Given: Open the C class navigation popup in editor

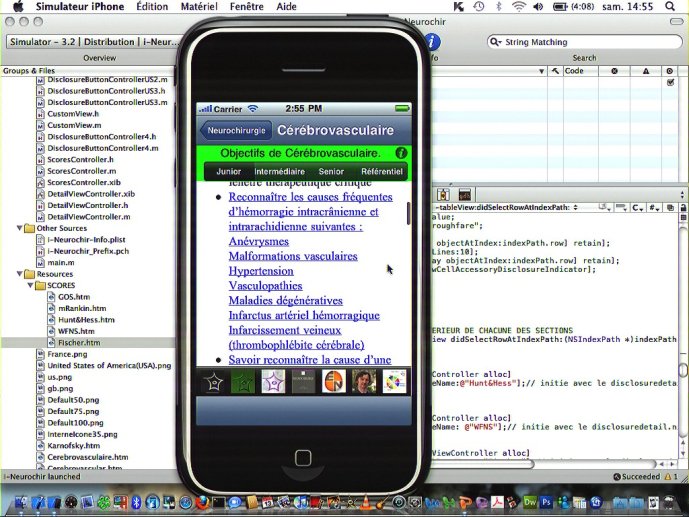Looking at the screenshot, I should 638,207.
